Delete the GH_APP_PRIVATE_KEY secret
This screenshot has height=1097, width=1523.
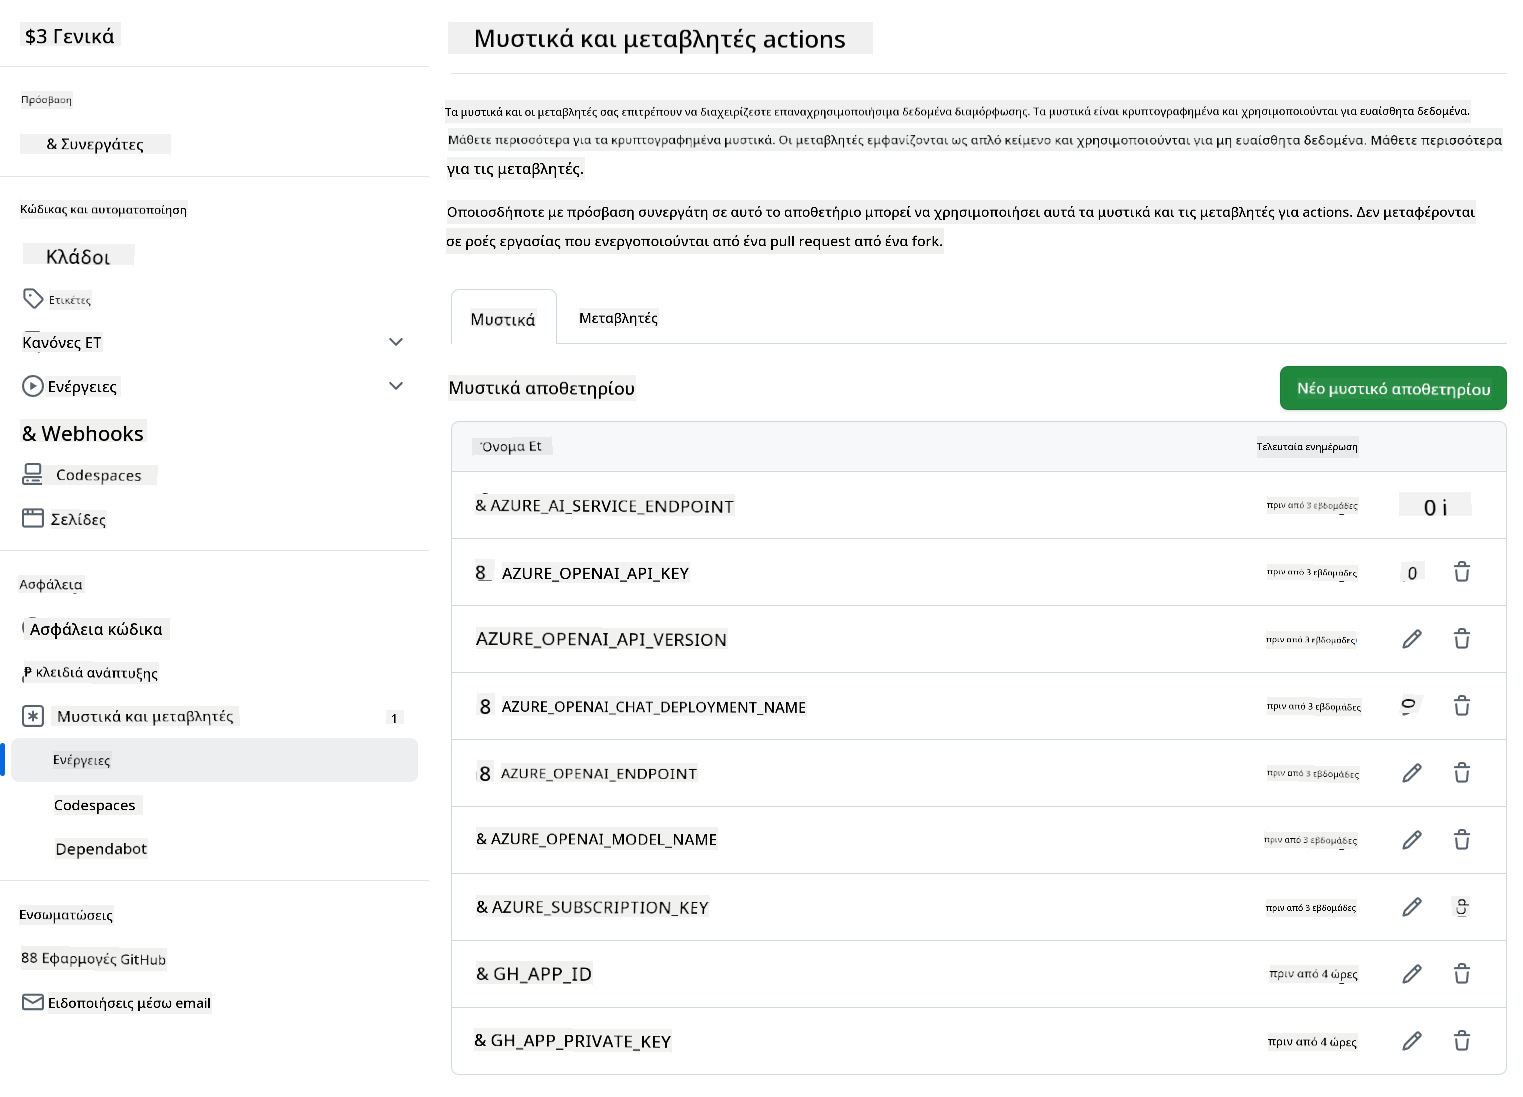1462,1041
